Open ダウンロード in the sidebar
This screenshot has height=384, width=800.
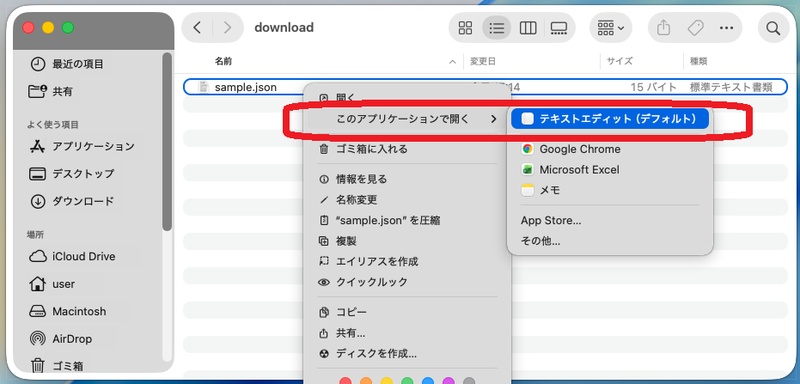coord(83,201)
